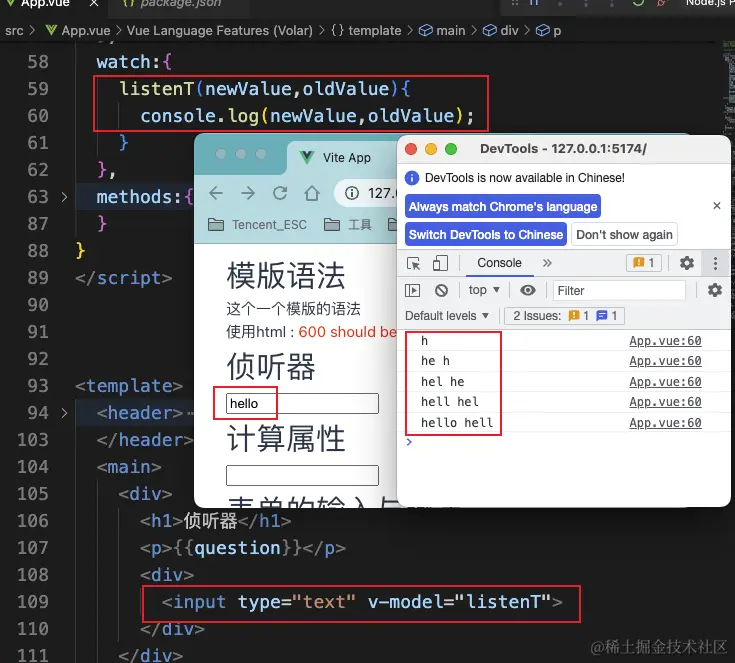Click the browser forward arrow
This screenshot has width=735, height=663.
coord(248,193)
